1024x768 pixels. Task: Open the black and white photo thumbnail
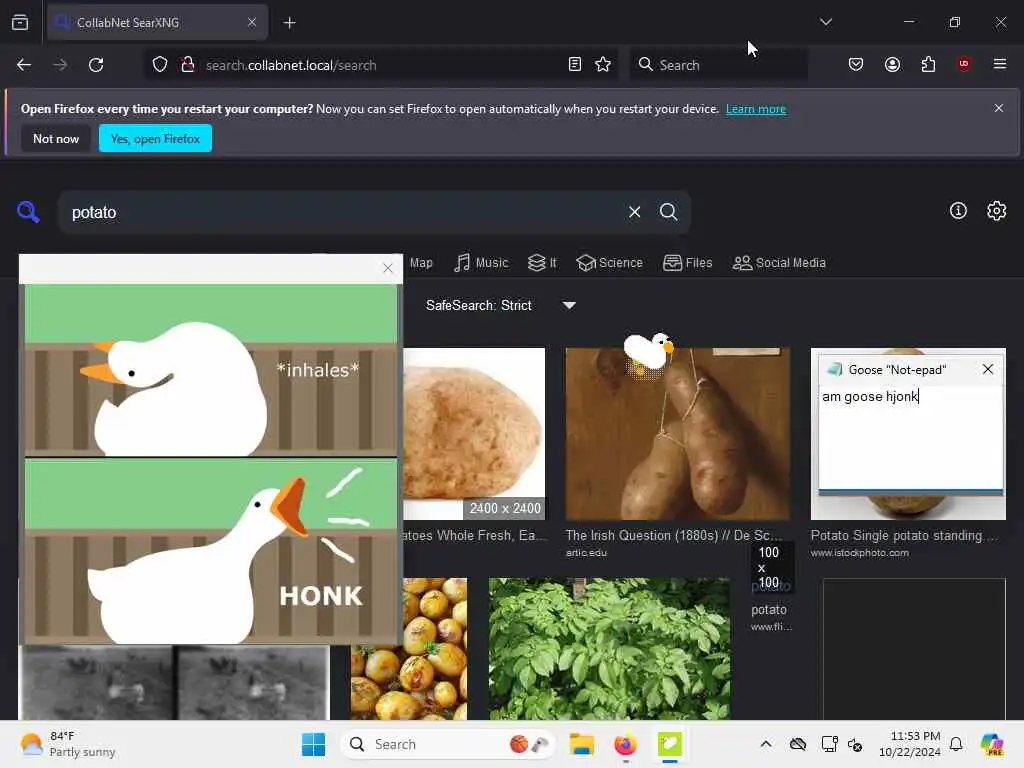click(x=174, y=682)
